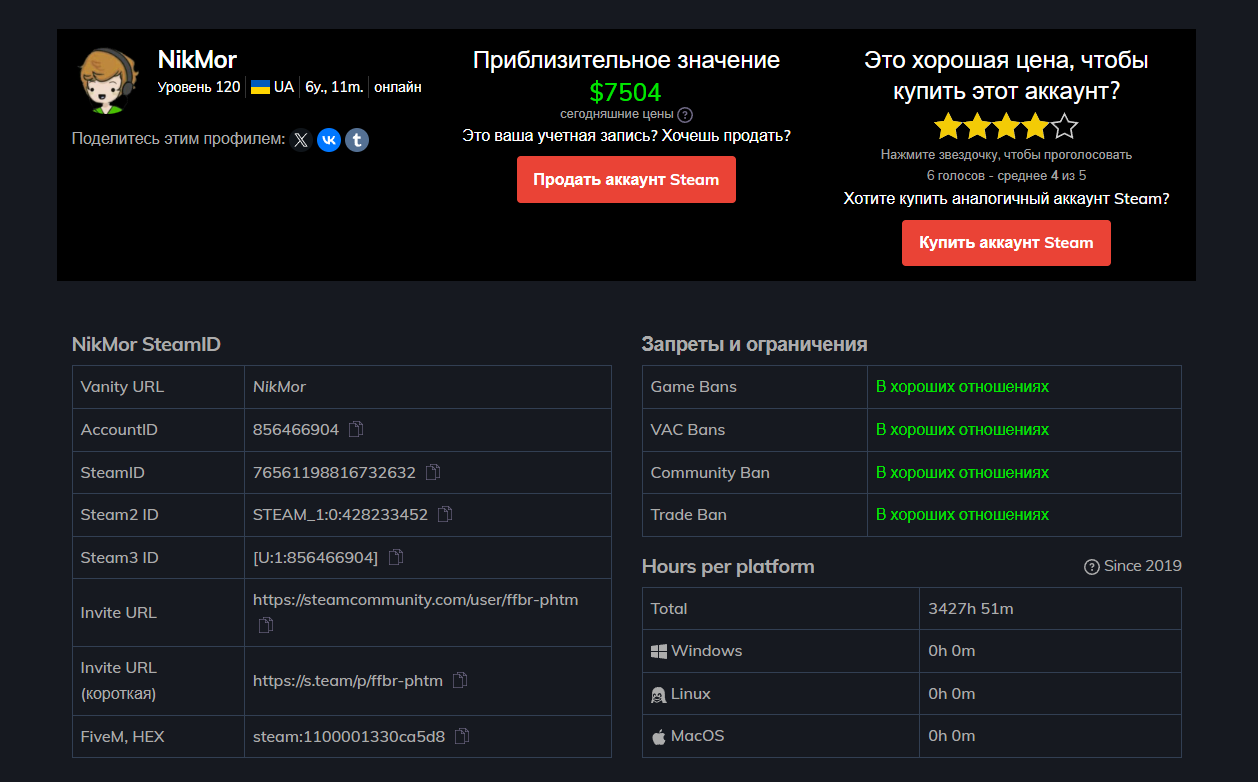1258x782 pixels.
Task: Select the text steam:1100001330ca5d8
Action: tap(349, 736)
